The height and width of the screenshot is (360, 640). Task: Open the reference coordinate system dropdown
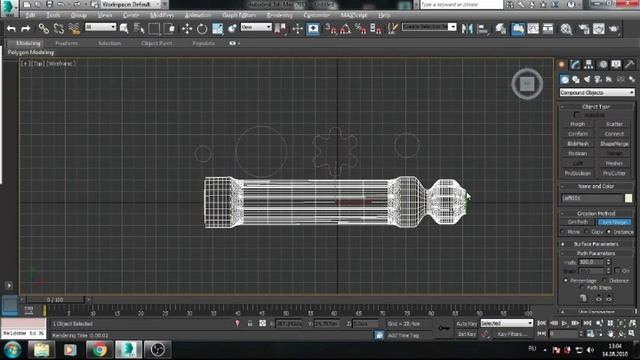coord(256,27)
